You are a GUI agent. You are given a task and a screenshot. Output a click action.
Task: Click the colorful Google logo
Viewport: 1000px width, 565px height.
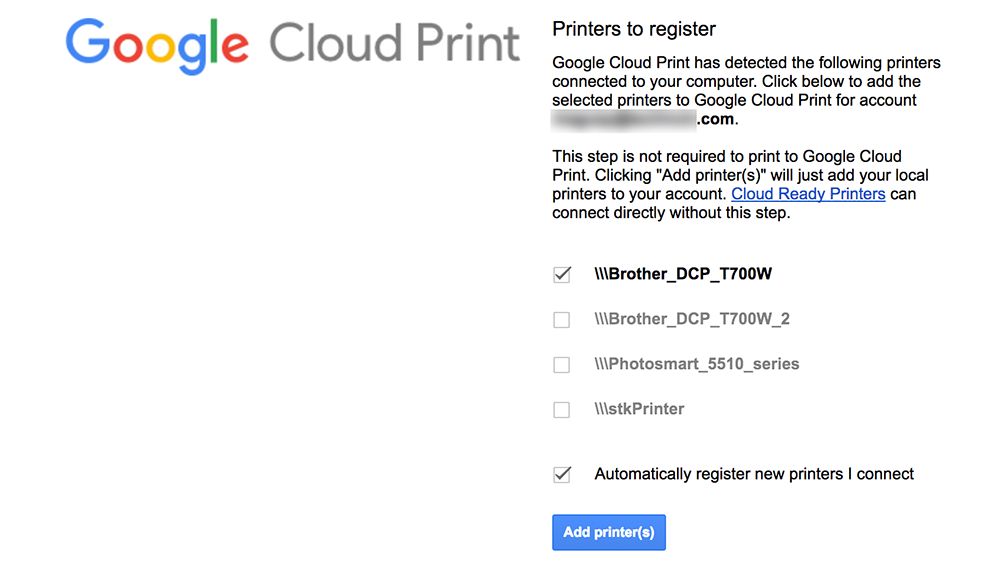point(157,44)
